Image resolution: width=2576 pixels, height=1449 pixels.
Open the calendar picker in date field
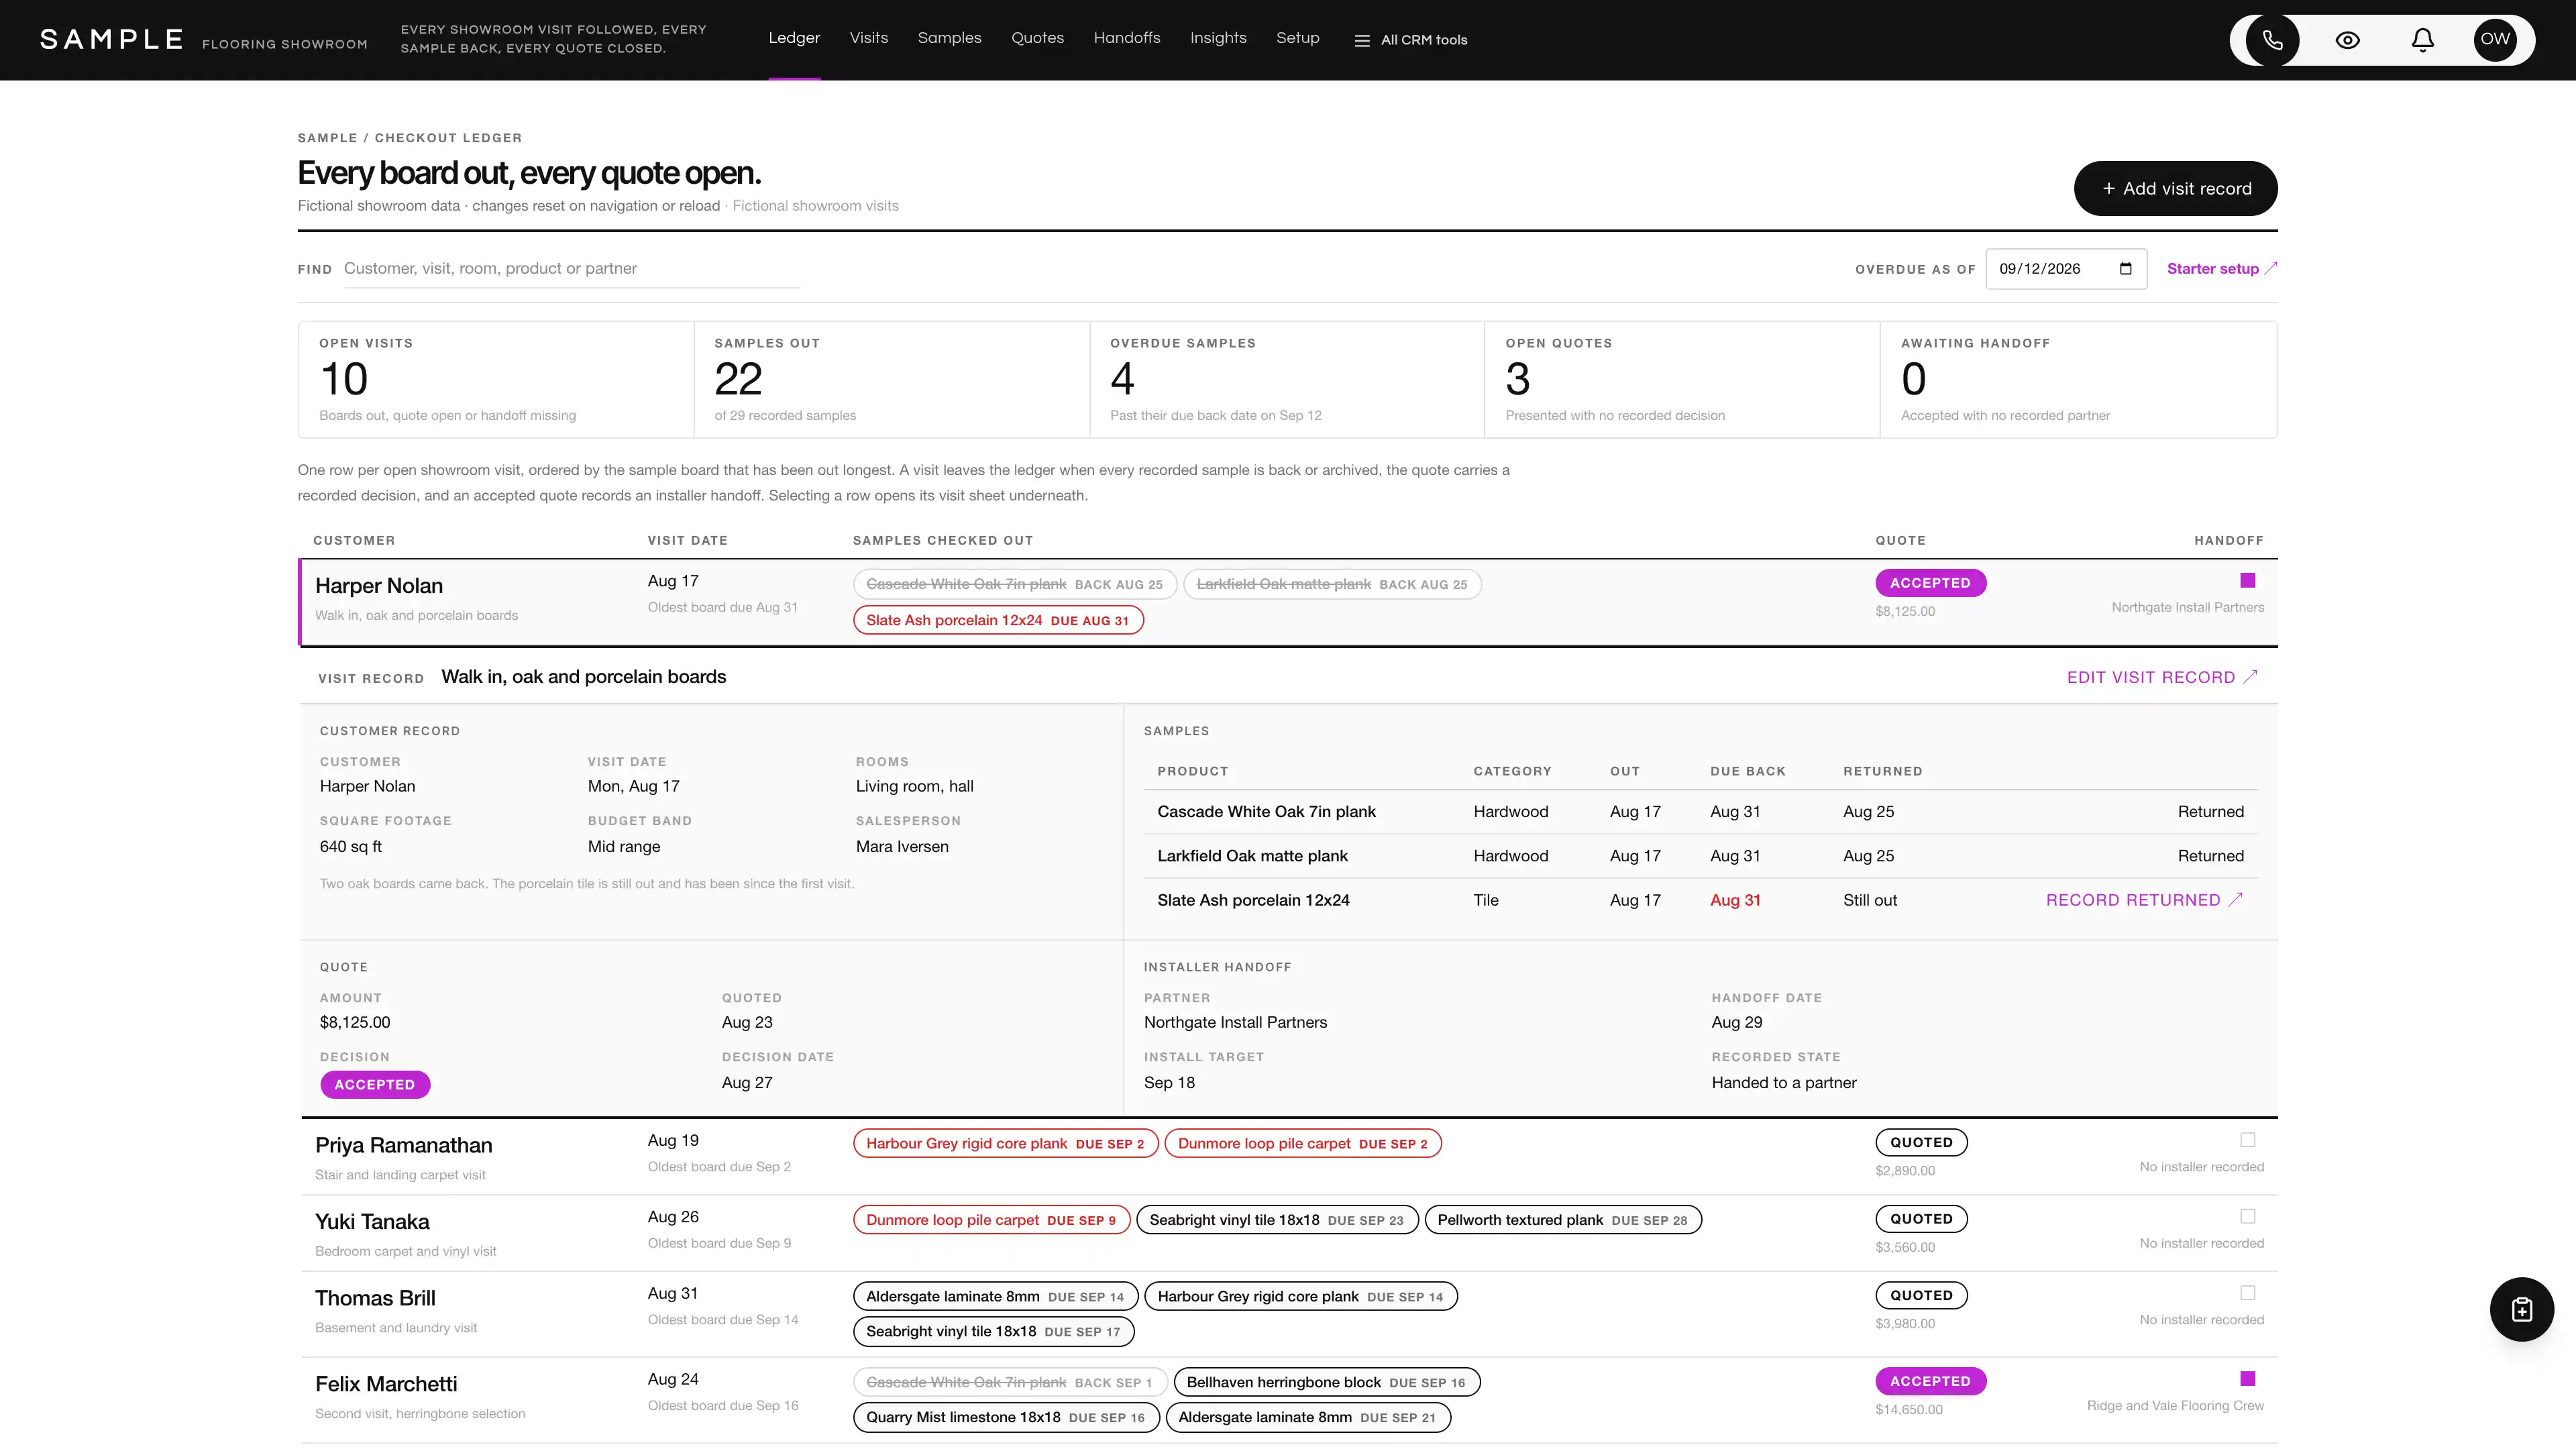coord(2125,269)
